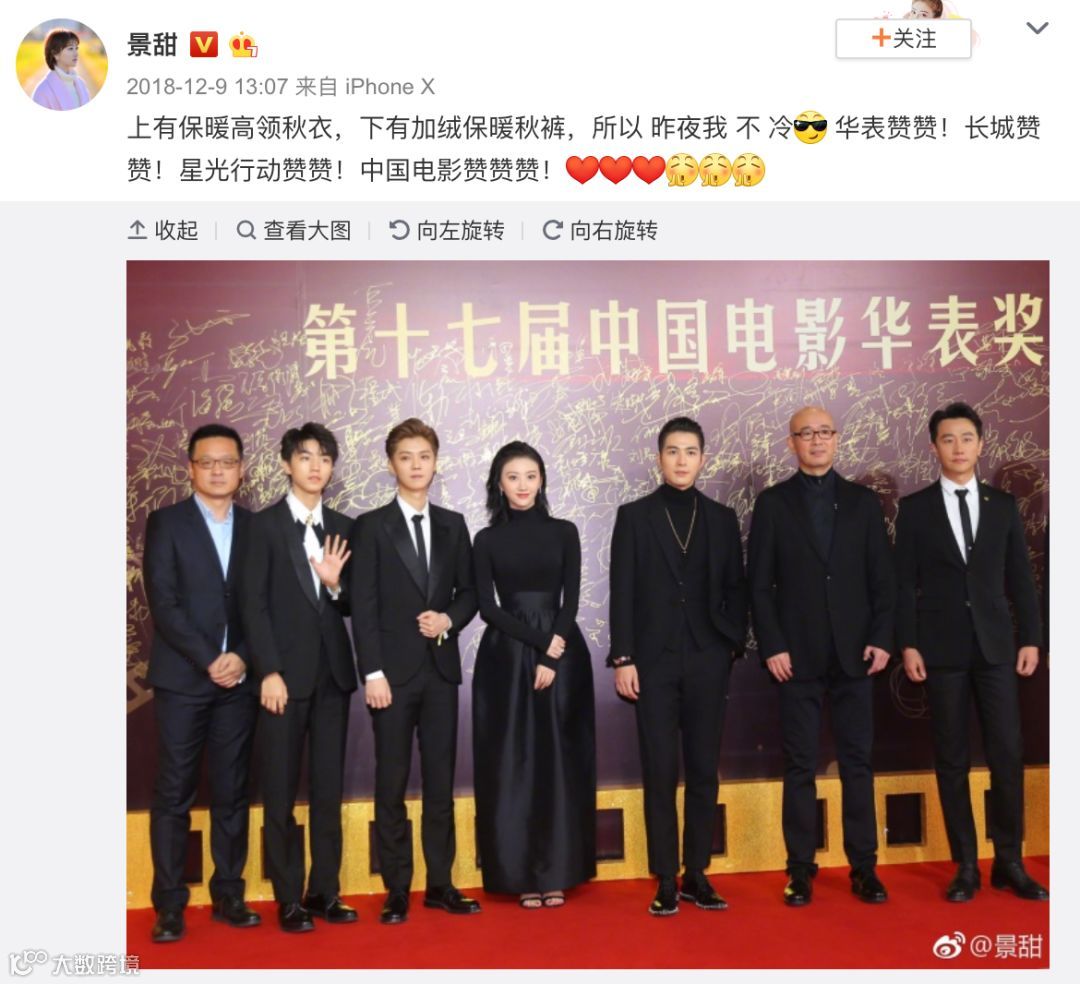1080x984 pixels.
Task: Click the clockwise rotate arrow icon
Action: (552, 230)
